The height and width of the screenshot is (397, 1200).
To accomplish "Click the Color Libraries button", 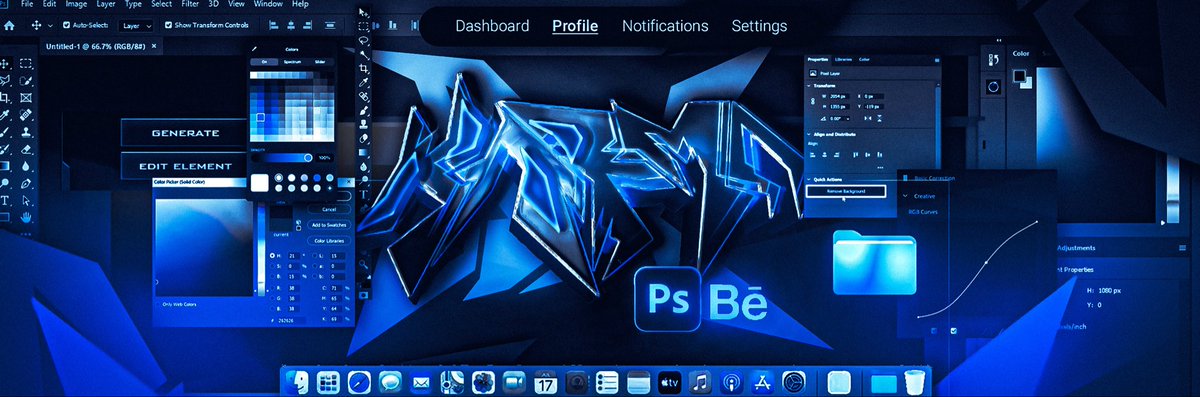I will pyautogui.click(x=329, y=241).
